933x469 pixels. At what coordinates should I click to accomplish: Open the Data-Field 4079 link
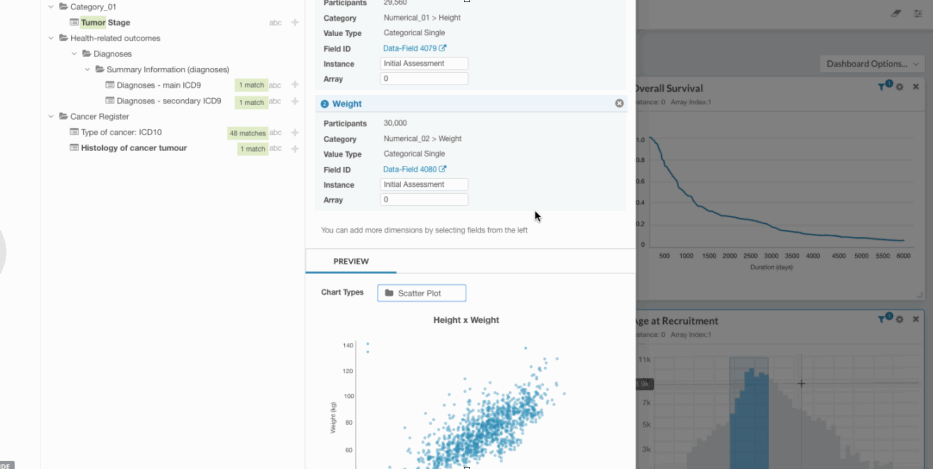pyautogui.click(x=414, y=48)
